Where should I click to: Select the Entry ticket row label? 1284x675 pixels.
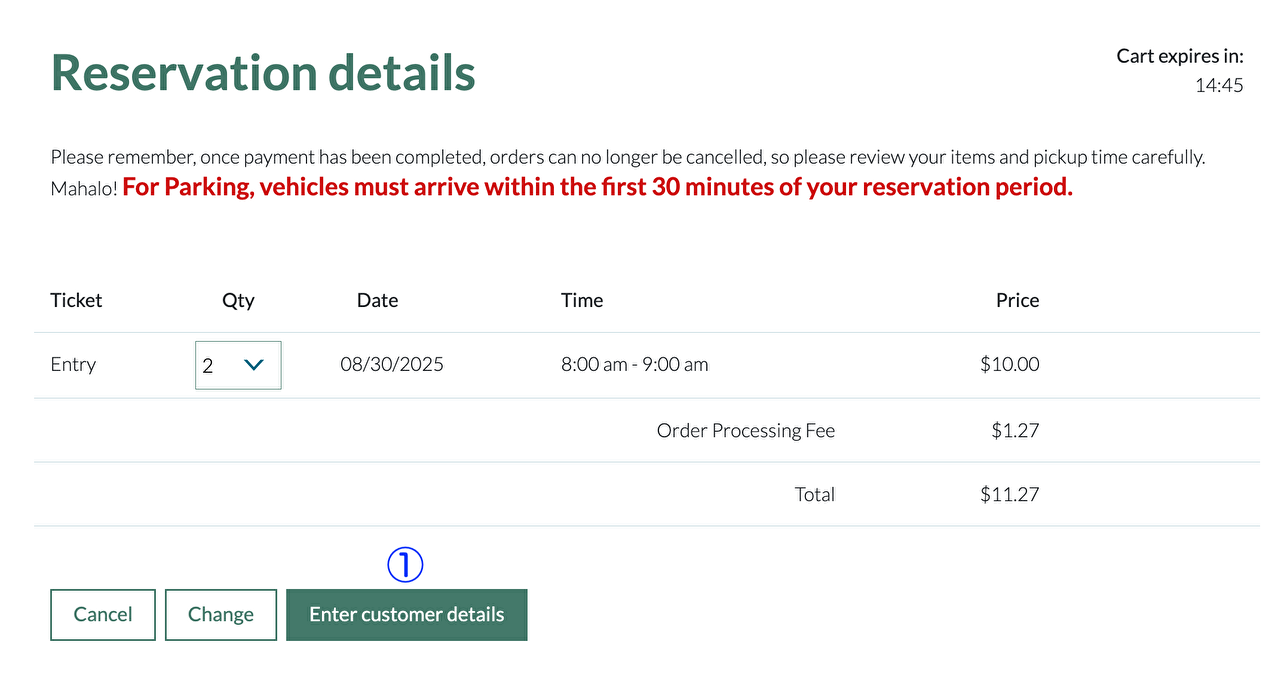click(73, 364)
